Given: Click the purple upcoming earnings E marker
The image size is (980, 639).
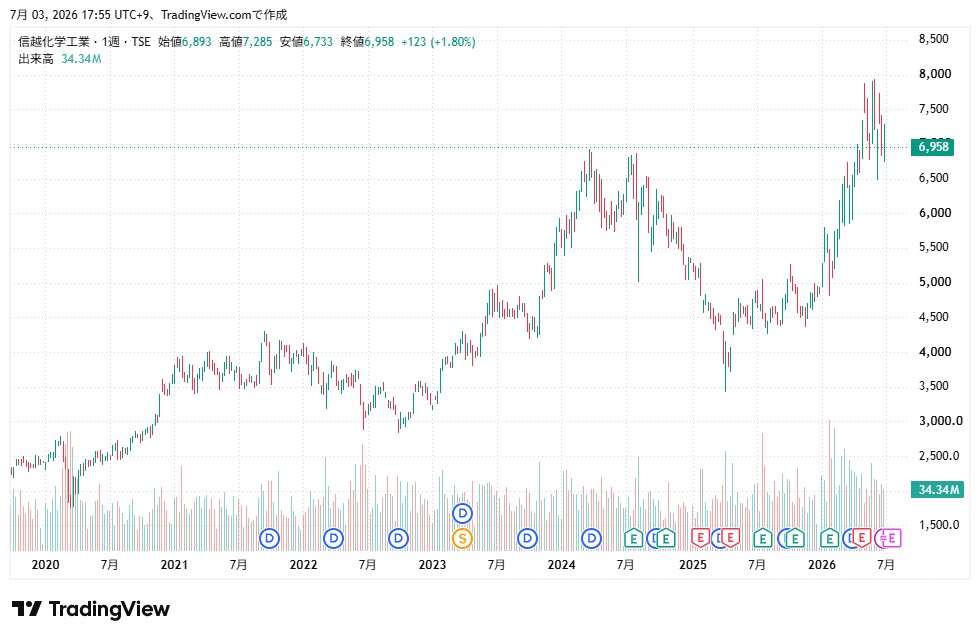Looking at the screenshot, I should (x=892, y=538).
